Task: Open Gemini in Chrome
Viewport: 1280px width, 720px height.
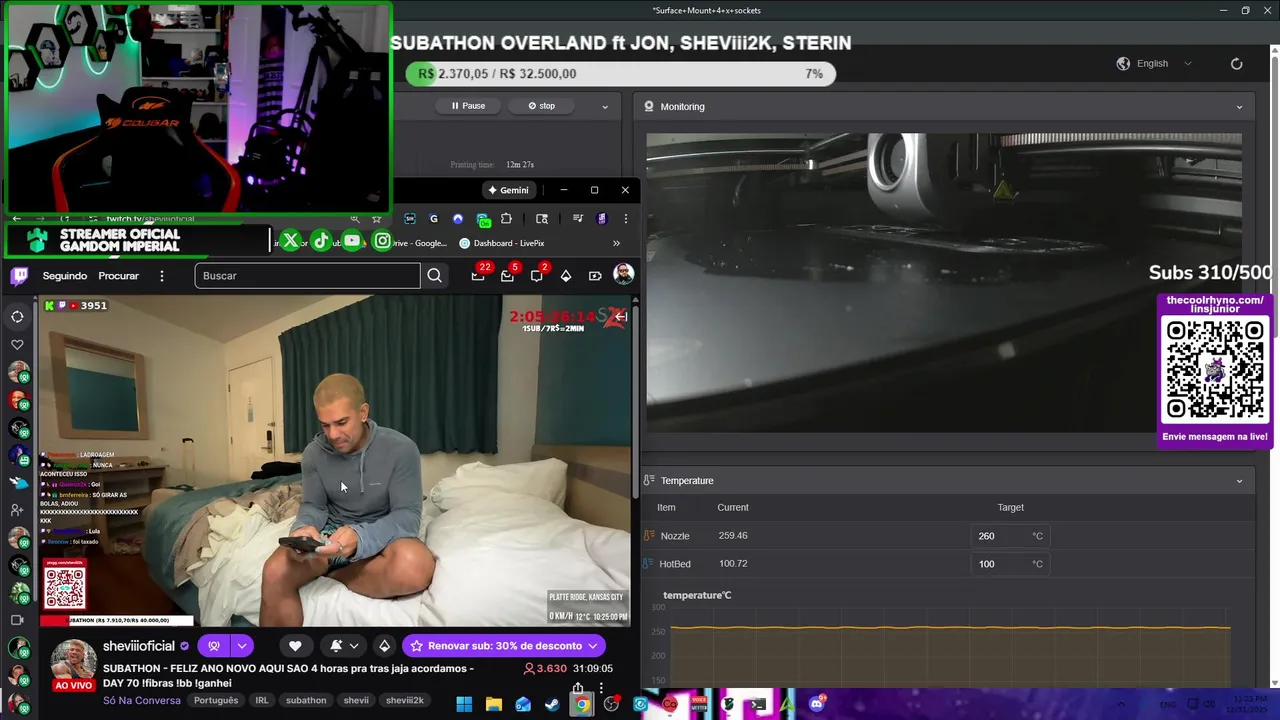Action: pyautogui.click(x=508, y=190)
